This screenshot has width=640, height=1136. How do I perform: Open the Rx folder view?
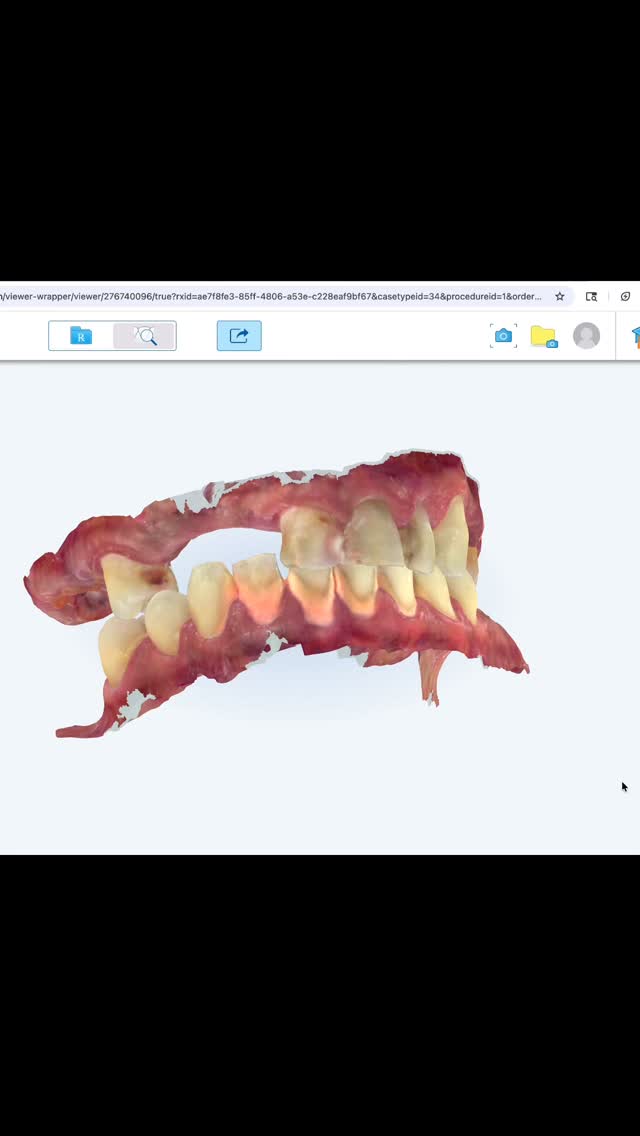[x=80, y=336]
